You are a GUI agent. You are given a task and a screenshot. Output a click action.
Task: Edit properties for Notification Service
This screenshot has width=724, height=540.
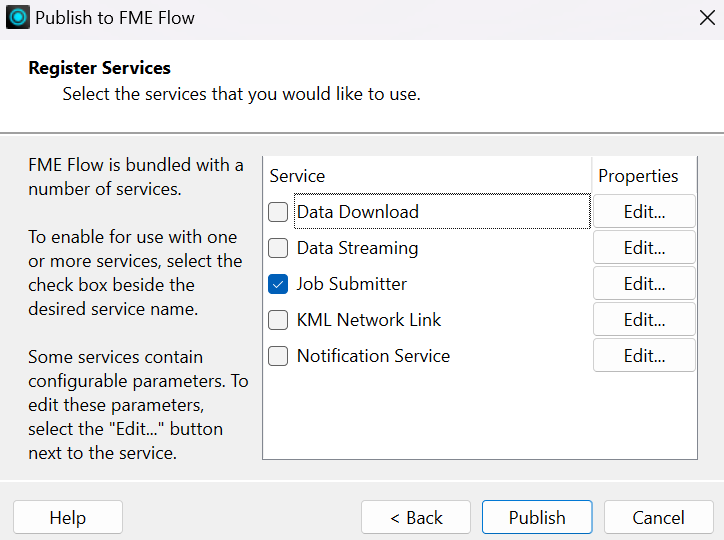[x=644, y=355]
